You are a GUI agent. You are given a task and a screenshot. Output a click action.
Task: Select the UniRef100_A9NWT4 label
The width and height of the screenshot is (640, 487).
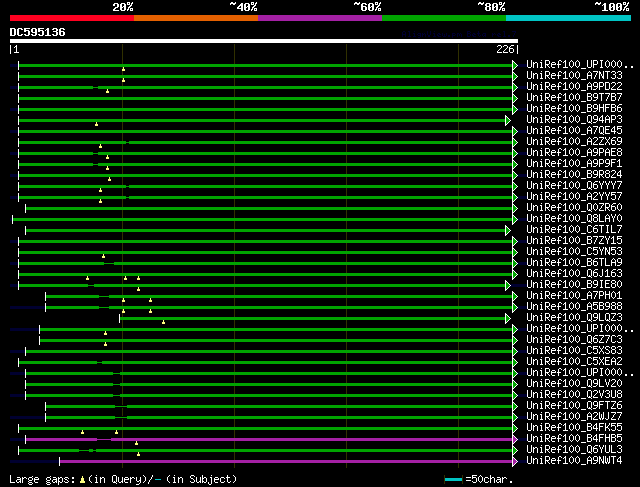[x=574, y=461]
